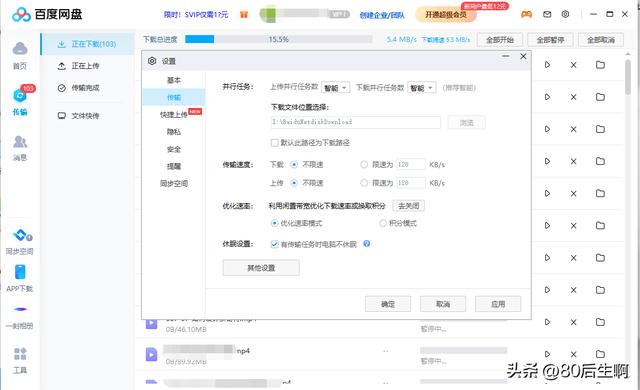Viewport: 640px width, 390px height.
Task: Open the 同步空间 icon in left sidebar
Action: [x=21, y=235]
